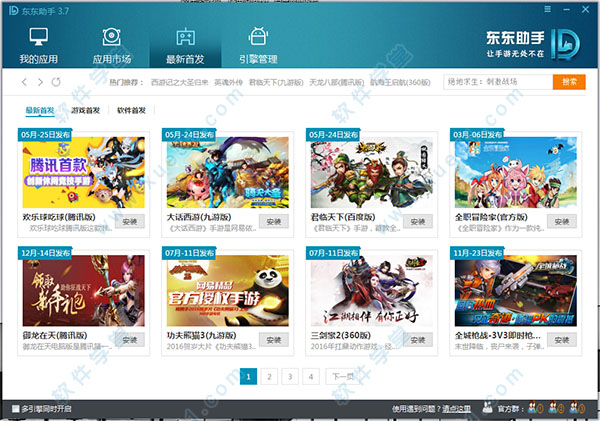Open hot link 英魂外传
Image resolution: width=600 pixels, height=421 pixels.
pyautogui.click(x=228, y=82)
